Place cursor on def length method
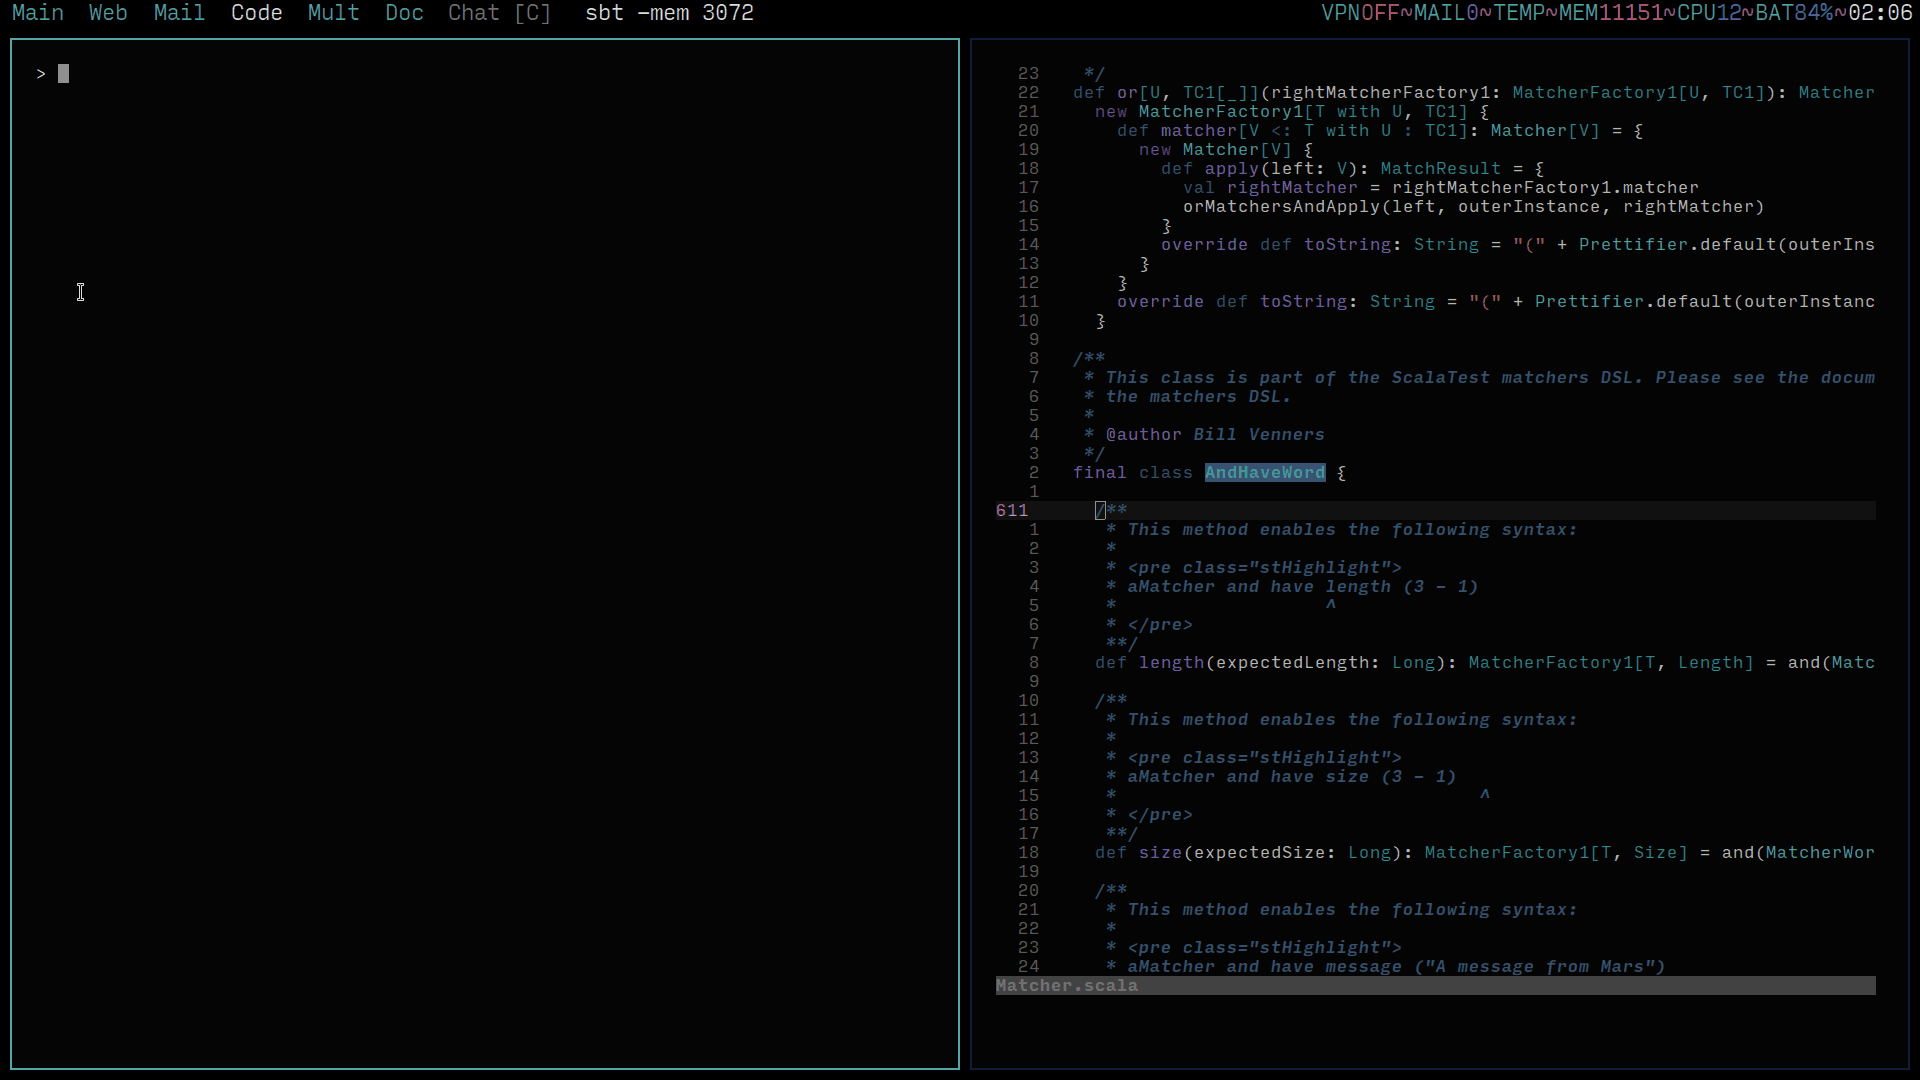Screen dimensions: 1920x1080 (1170, 663)
